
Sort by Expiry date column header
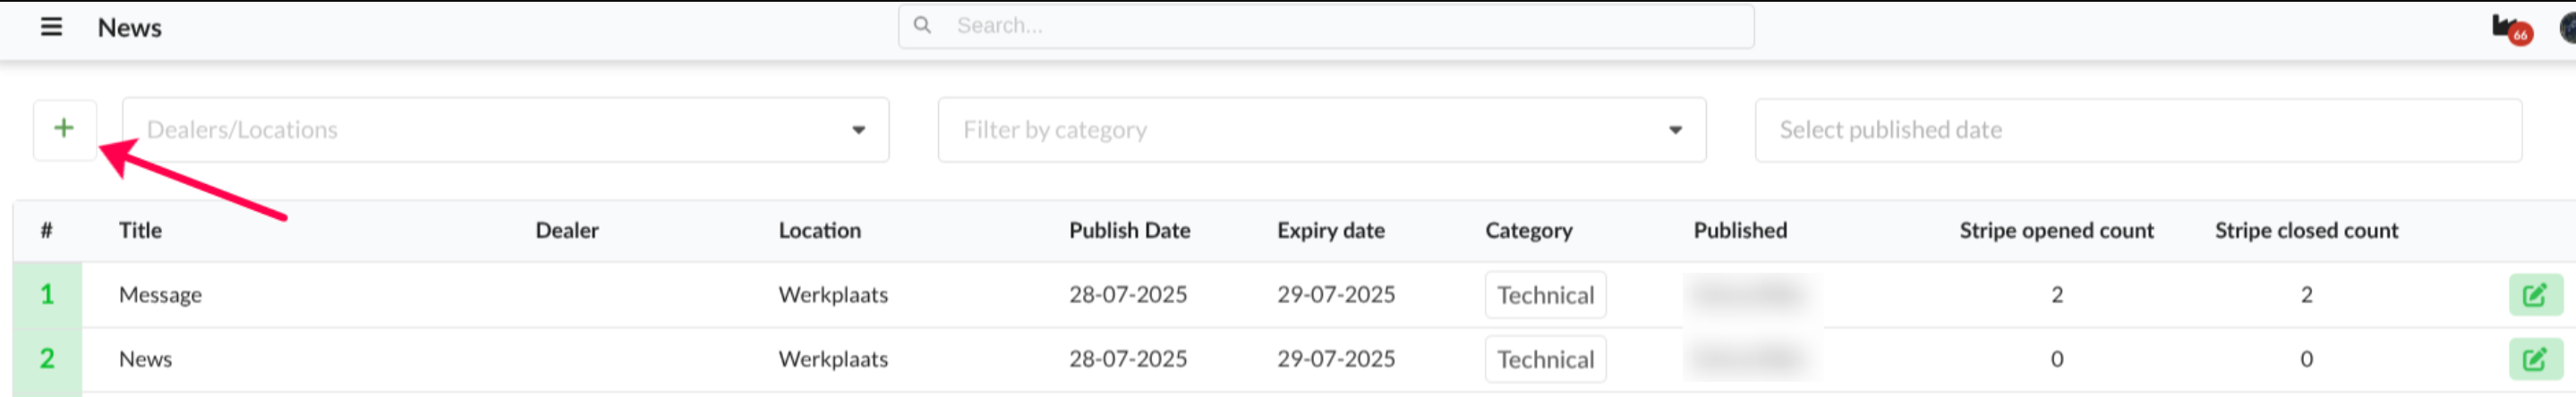pyautogui.click(x=1330, y=230)
